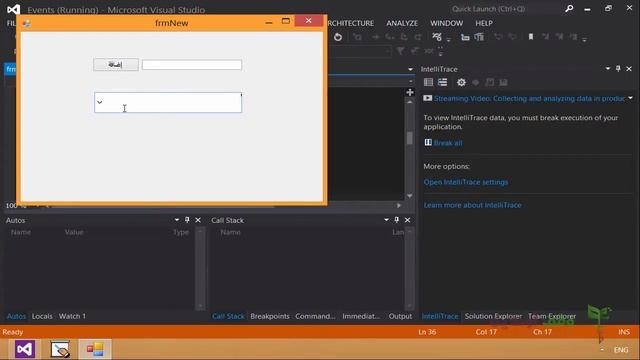Click the "Col 17" status bar entry
Viewport: 640px width, 360px height.
pyautogui.click(x=486, y=332)
